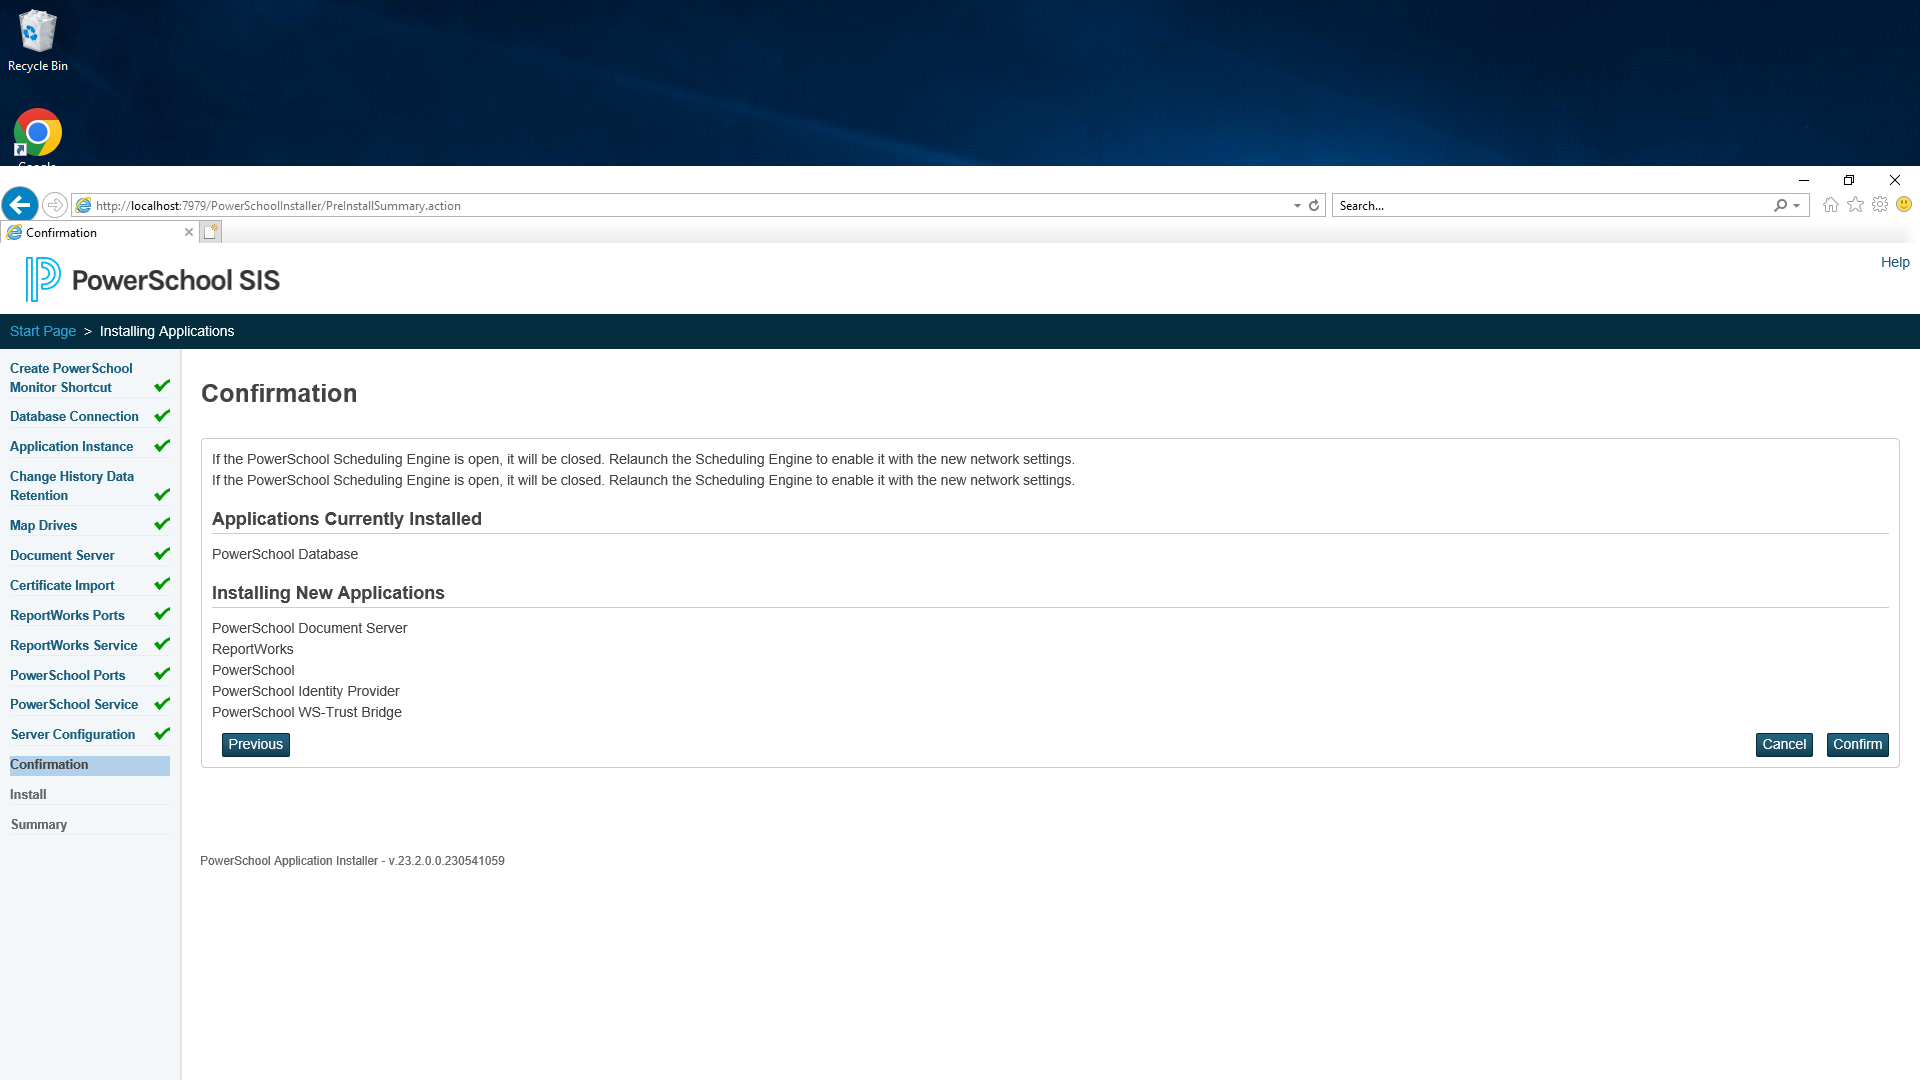This screenshot has height=1080, width=1920.
Task: Open ReportWorks Service step
Action: pyautogui.click(x=73, y=646)
